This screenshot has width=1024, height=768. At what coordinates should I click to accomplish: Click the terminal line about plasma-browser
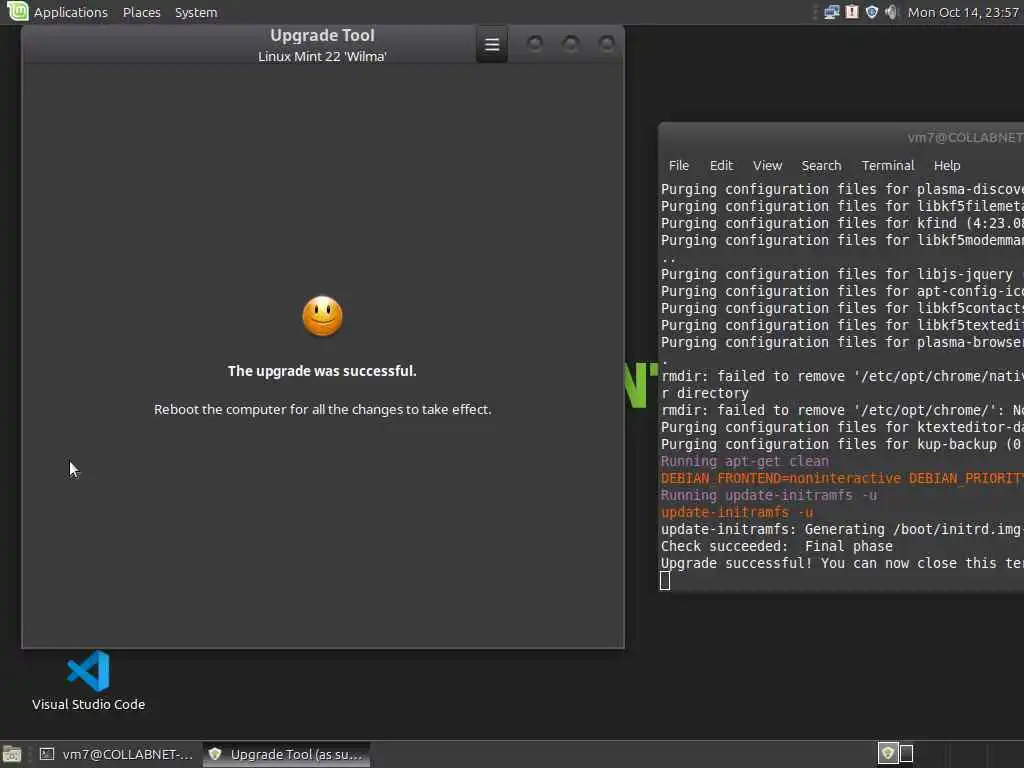pyautogui.click(x=842, y=342)
